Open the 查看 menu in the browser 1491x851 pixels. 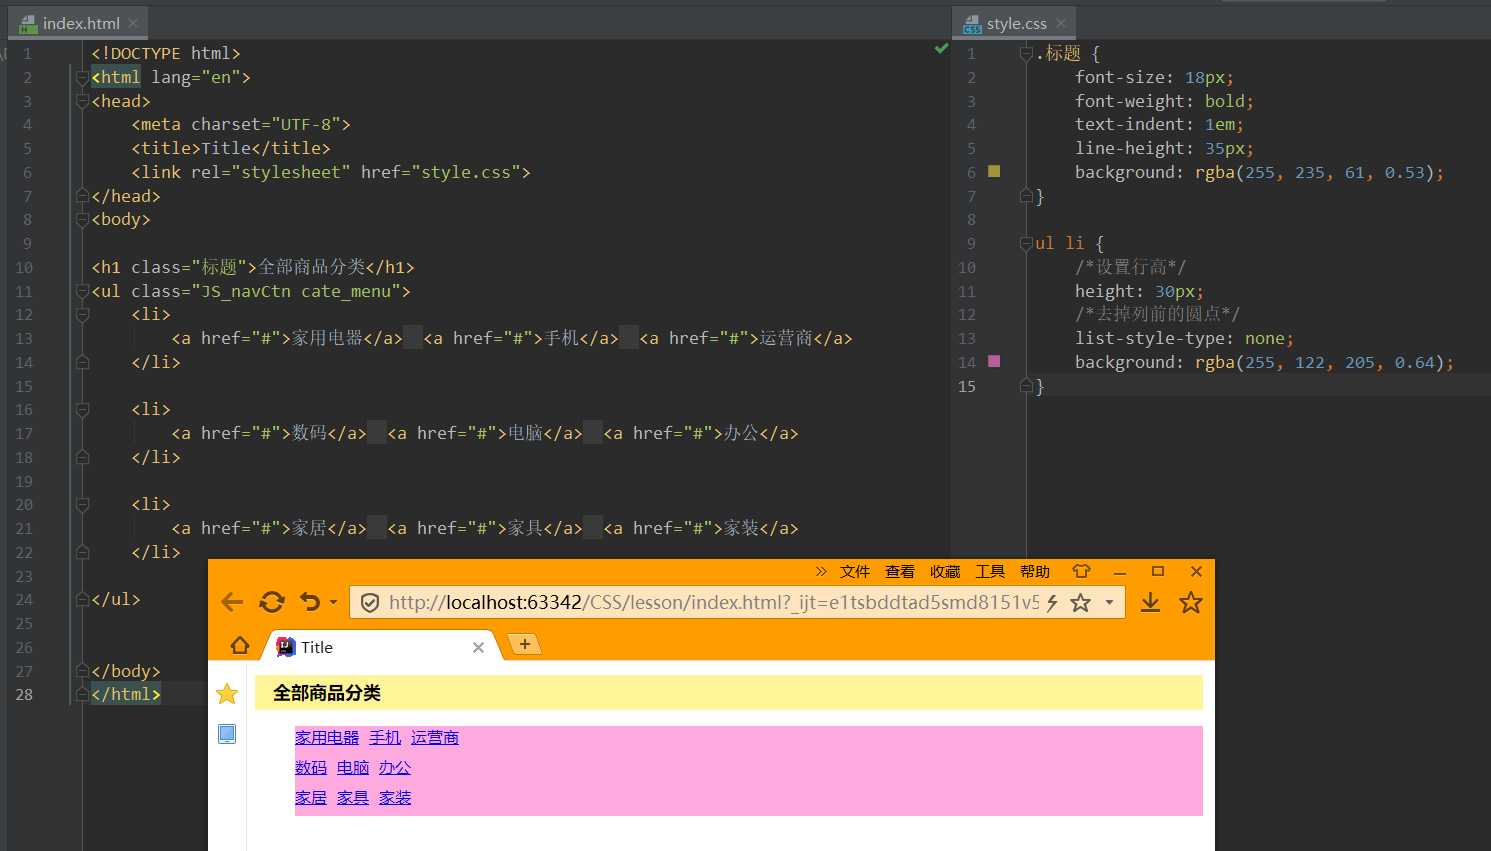click(x=900, y=572)
